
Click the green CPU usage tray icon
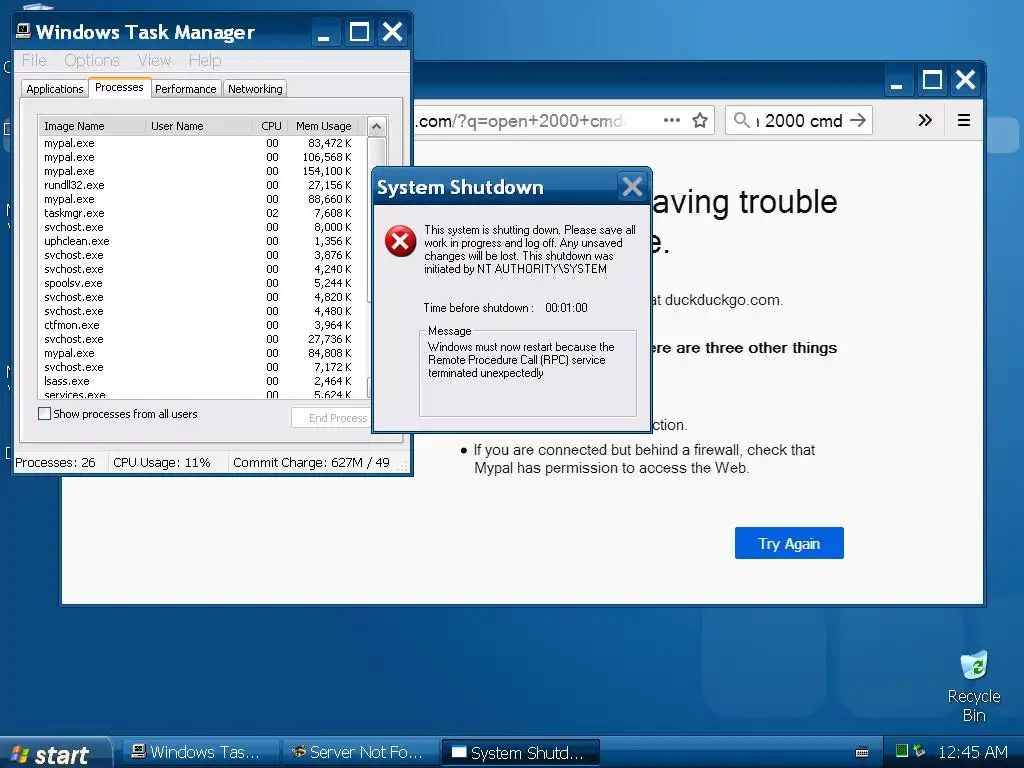click(x=902, y=751)
